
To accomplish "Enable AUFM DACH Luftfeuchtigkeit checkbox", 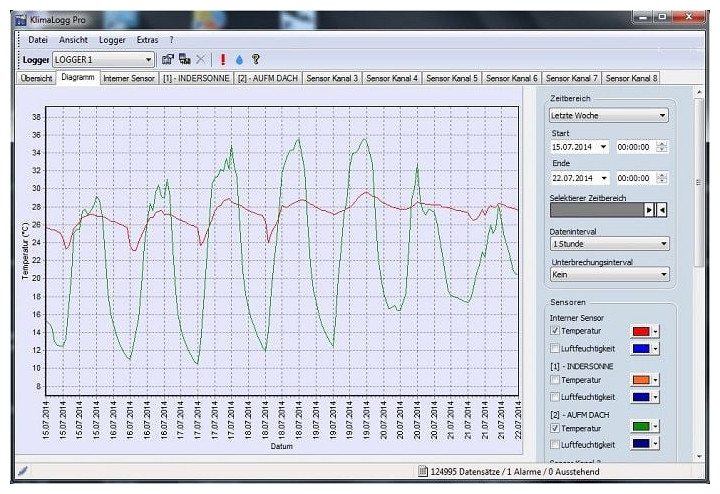I will click(556, 444).
